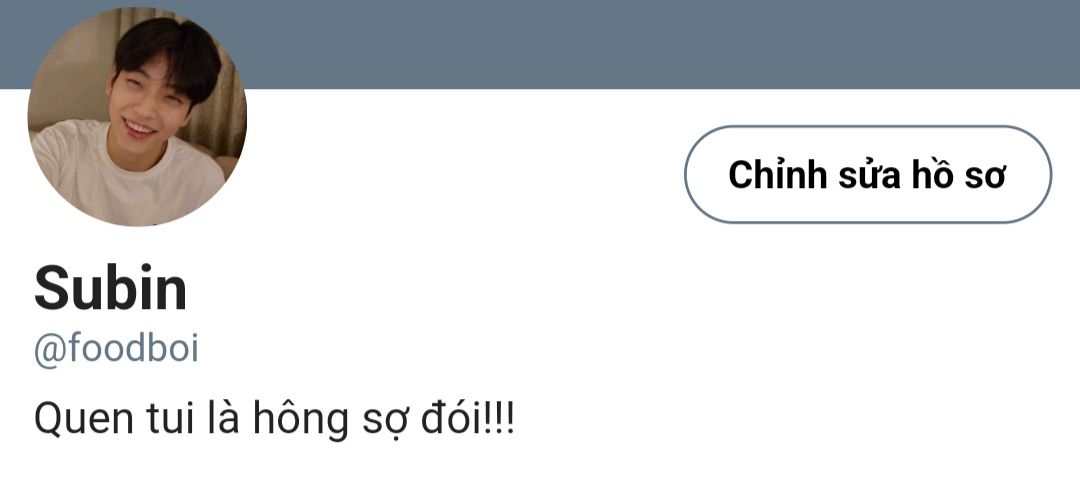
Task: Click the word Subin under the avatar
Action: tap(111, 289)
